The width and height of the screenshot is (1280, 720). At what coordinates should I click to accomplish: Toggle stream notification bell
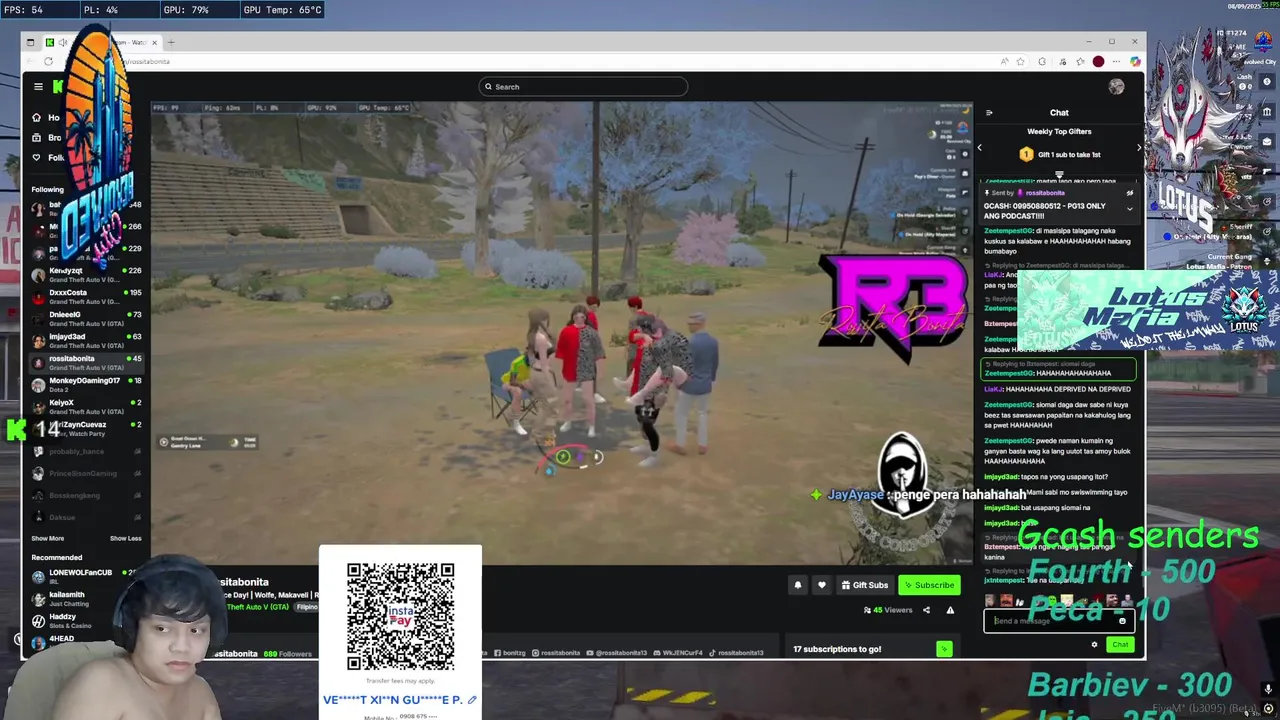(798, 585)
